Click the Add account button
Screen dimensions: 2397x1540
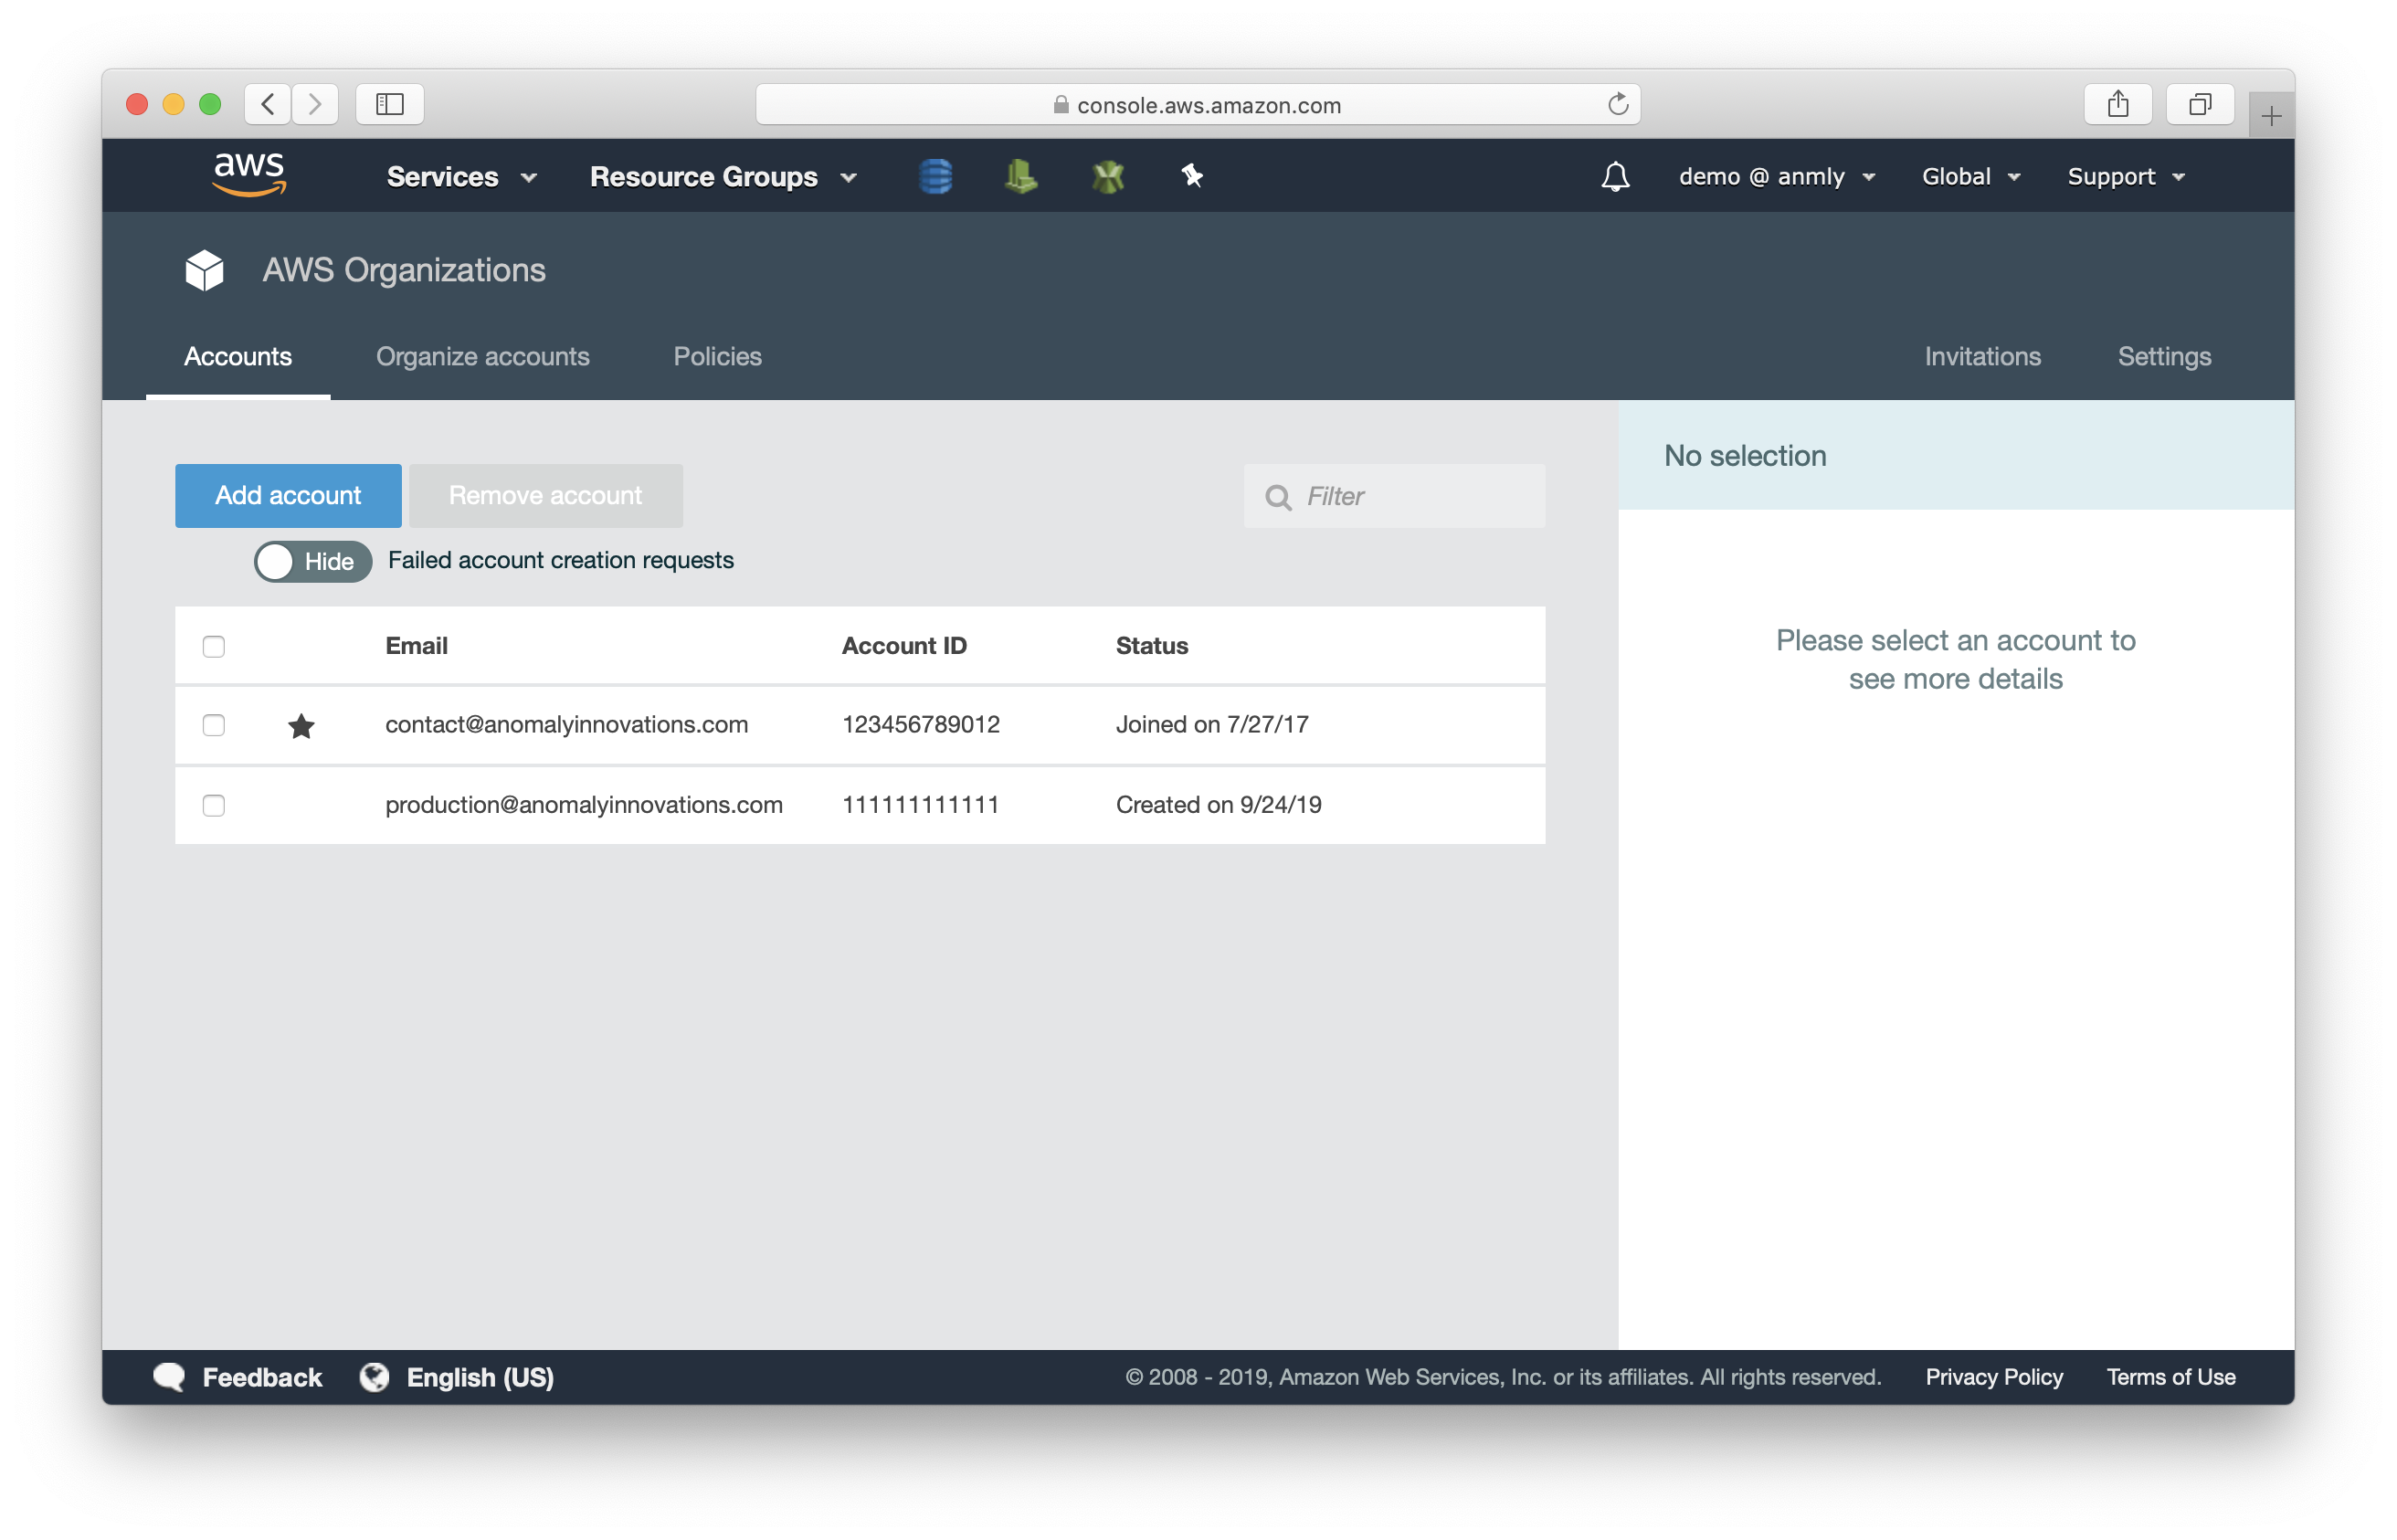point(289,494)
